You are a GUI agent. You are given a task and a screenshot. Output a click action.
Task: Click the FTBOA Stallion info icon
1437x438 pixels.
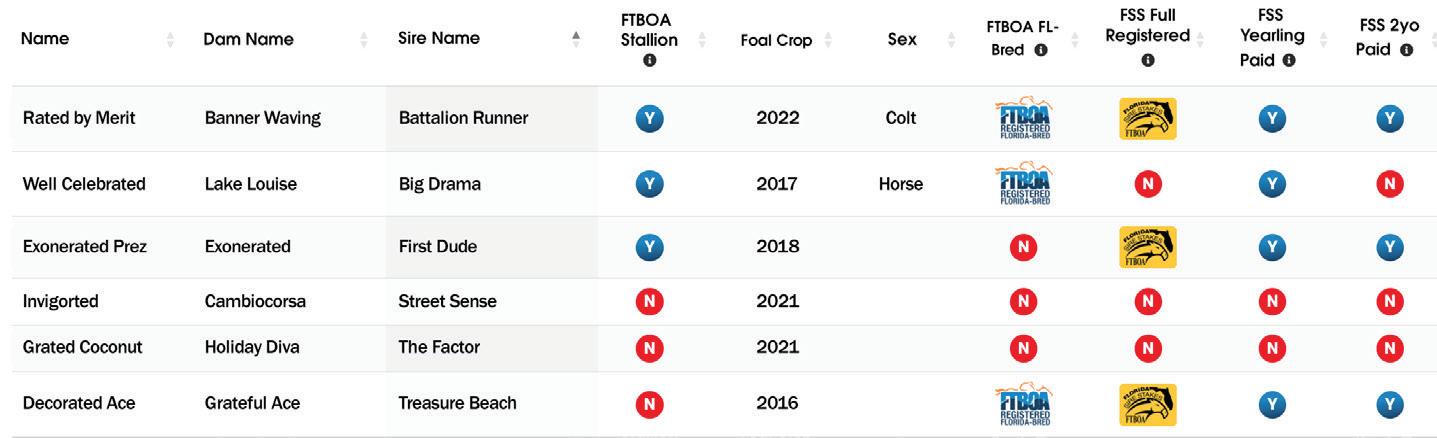click(x=649, y=61)
